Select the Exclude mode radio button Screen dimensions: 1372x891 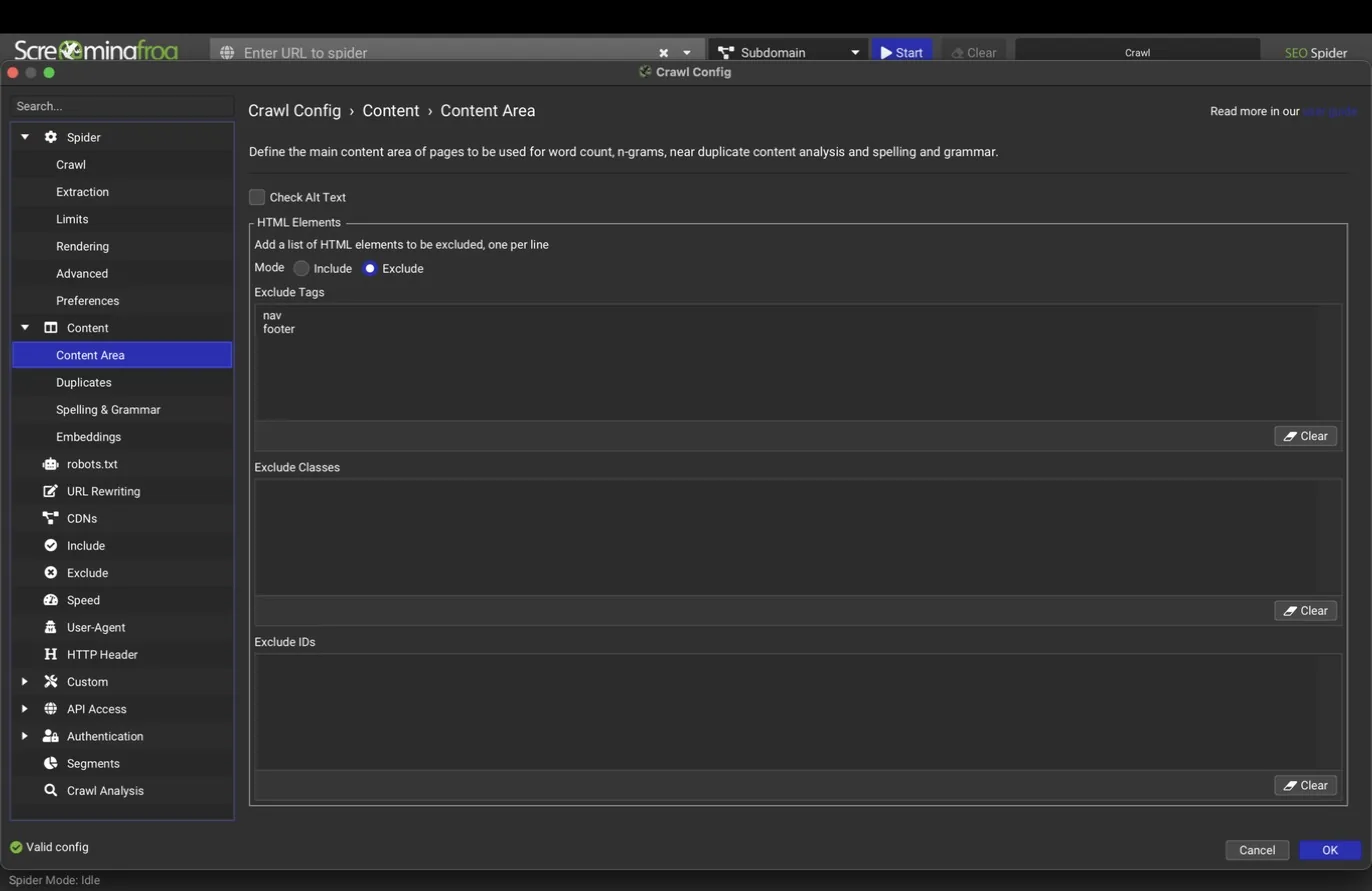[x=370, y=268]
